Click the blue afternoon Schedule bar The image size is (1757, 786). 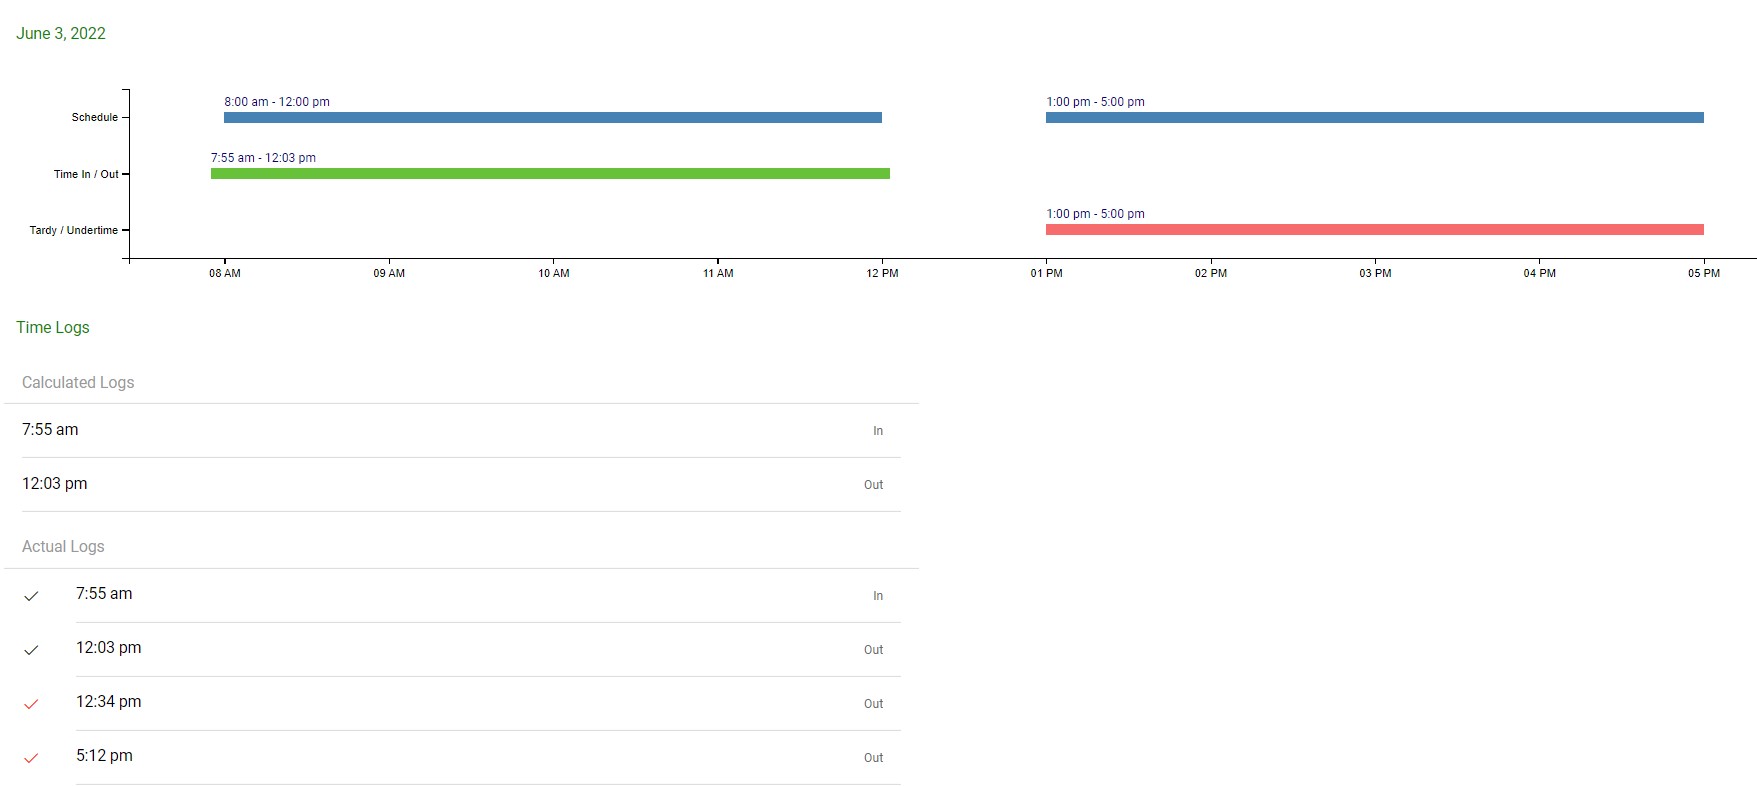[x=1374, y=118]
